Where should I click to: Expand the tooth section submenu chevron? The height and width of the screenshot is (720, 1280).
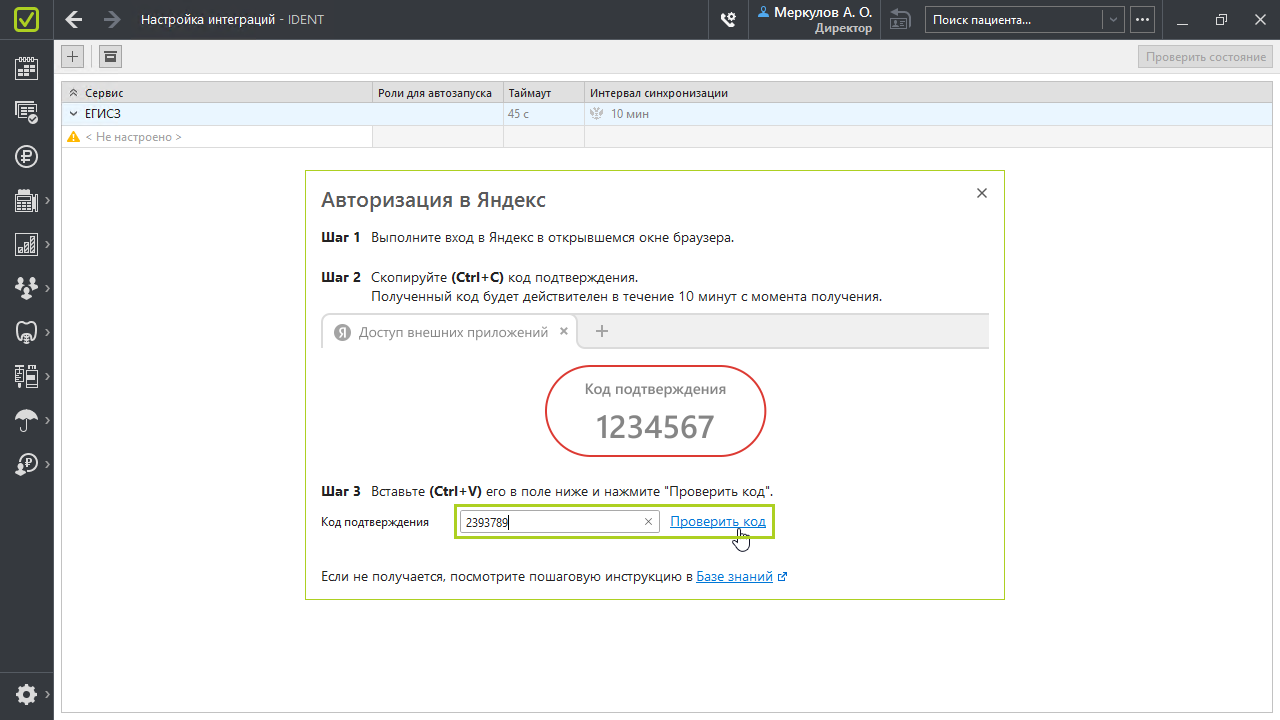(47, 332)
